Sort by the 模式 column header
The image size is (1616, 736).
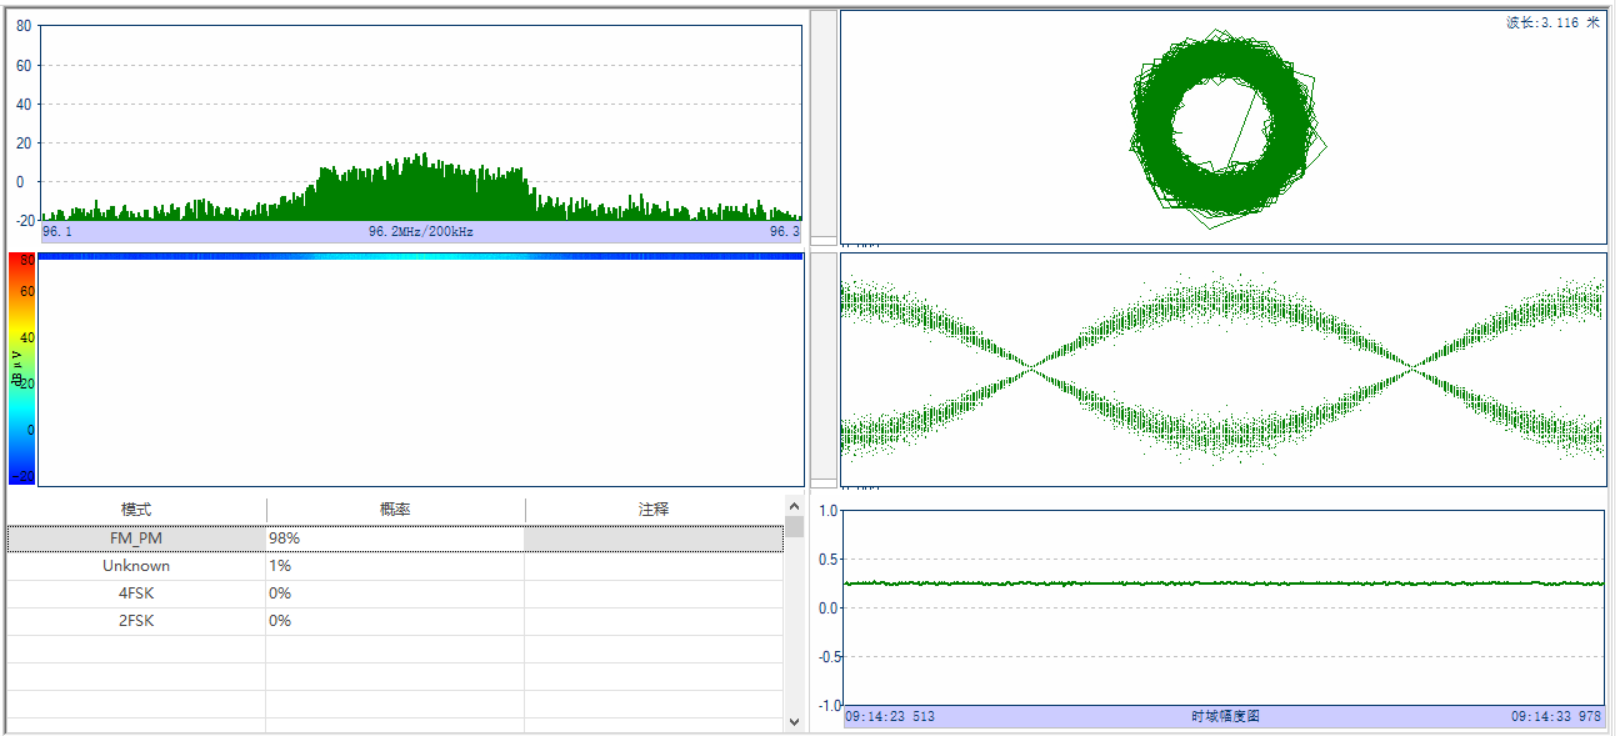pos(136,510)
